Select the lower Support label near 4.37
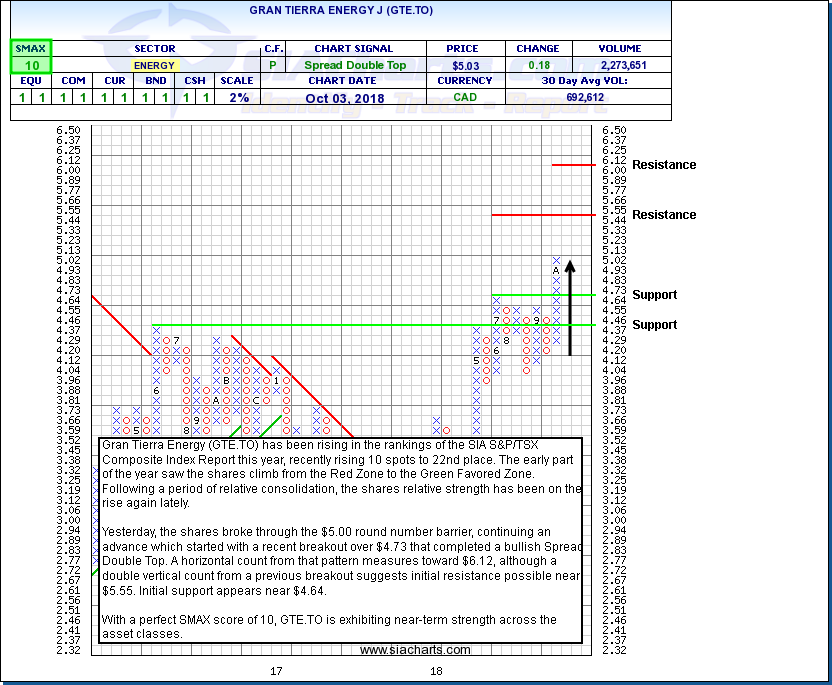This screenshot has height=685, width=832. click(654, 325)
